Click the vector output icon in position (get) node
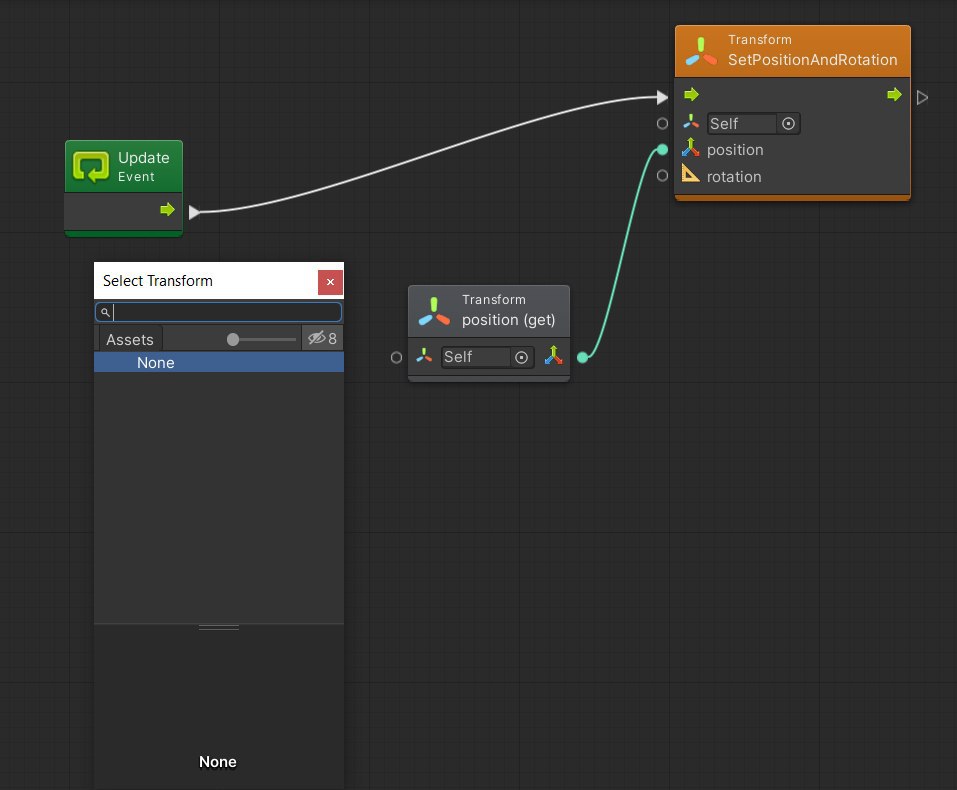Image resolution: width=957 pixels, height=790 pixels. pos(554,355)
